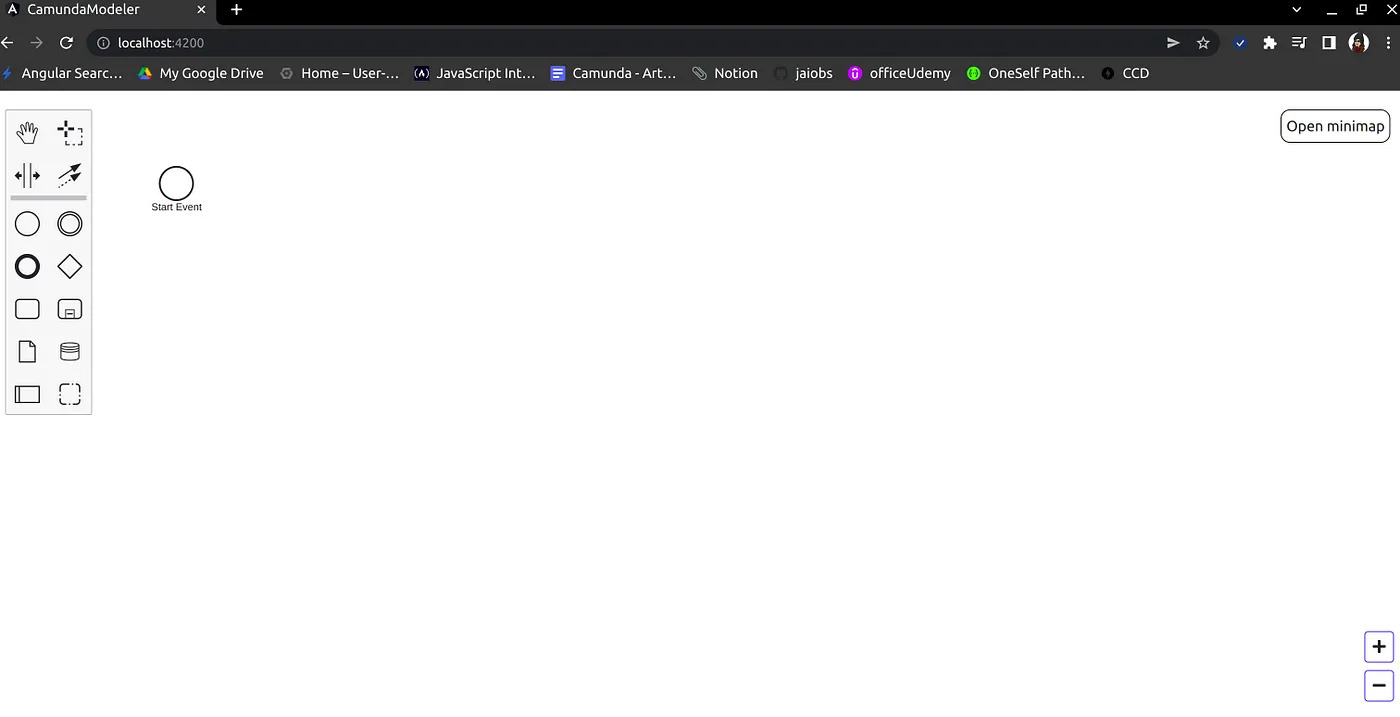The width and height of the screenshot is (1400, 717).
Task: Create an EndEvent from the palette
Action: point(27,267)
